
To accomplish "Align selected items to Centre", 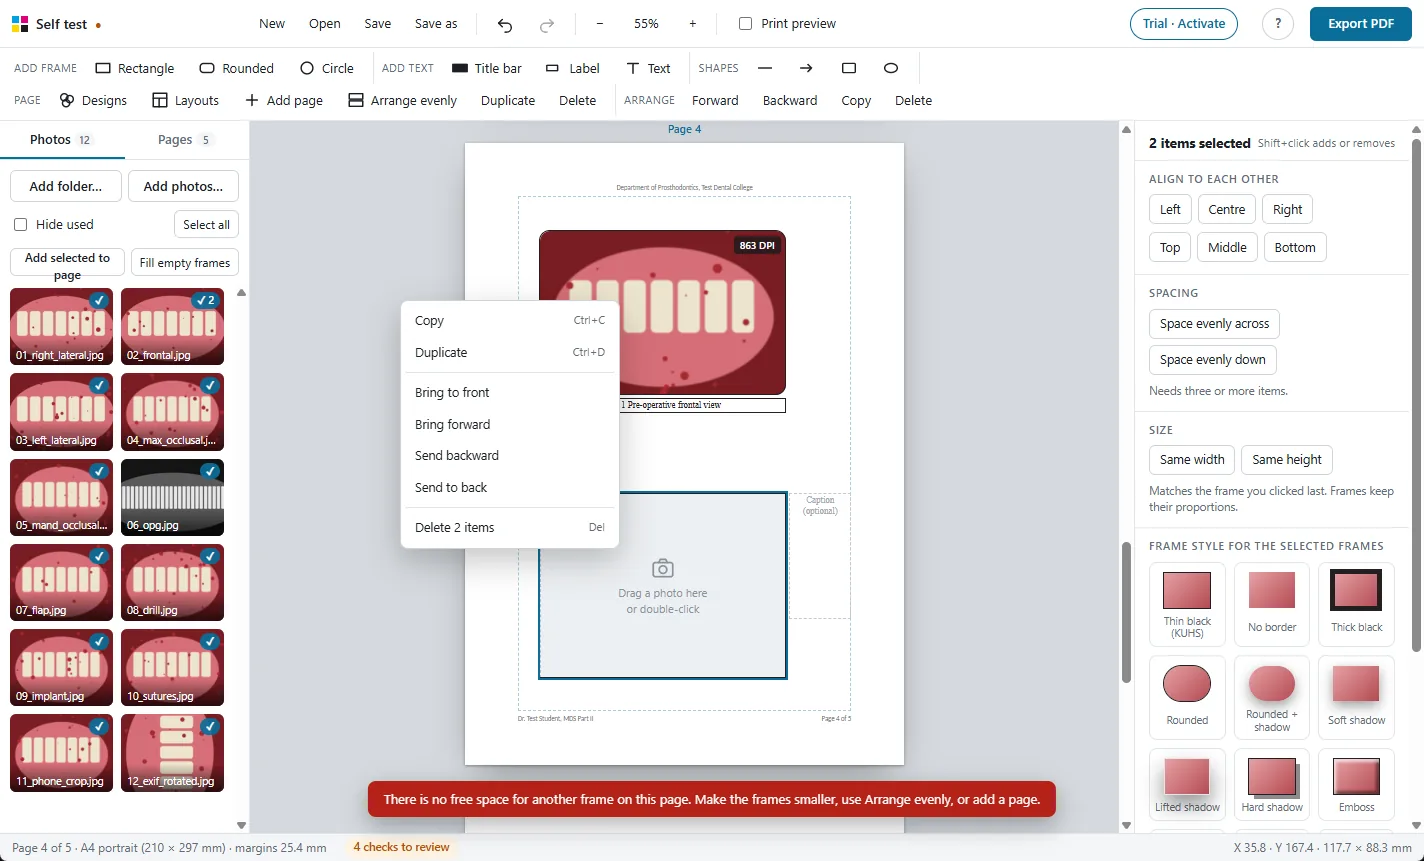I will tap(1227, 210).
